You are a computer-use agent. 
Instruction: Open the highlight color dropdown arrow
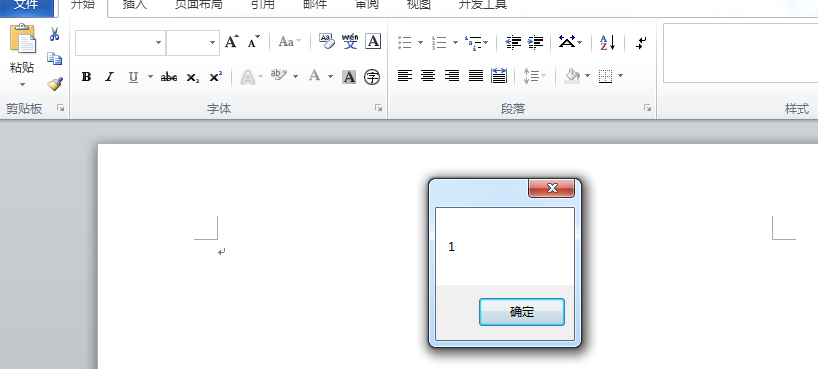pyautogui.click(x=295, y=77)
